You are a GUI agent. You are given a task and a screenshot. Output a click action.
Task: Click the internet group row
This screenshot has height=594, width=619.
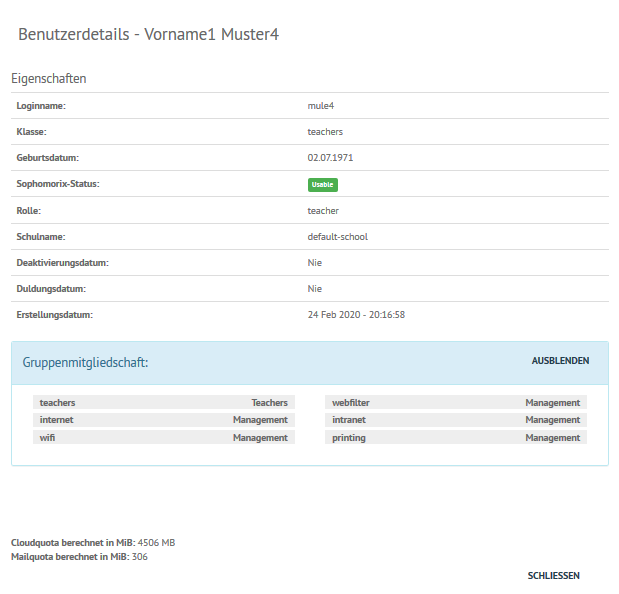pos(164,420)
